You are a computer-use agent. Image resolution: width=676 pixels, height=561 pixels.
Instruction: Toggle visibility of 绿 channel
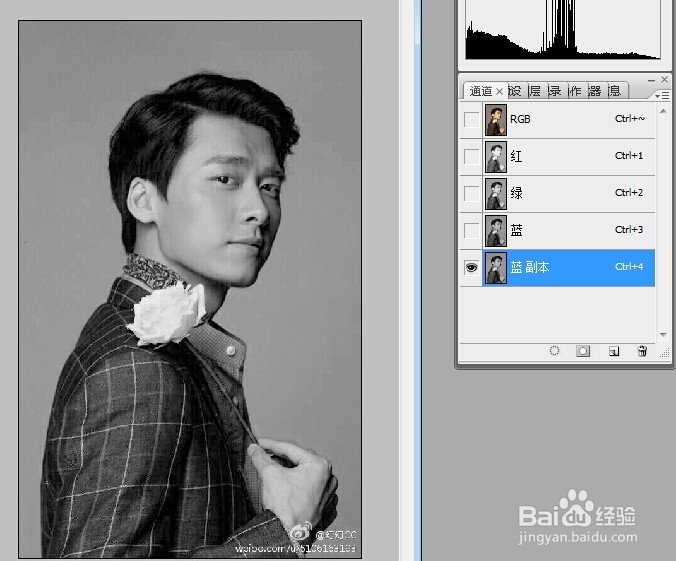point(471,194)
